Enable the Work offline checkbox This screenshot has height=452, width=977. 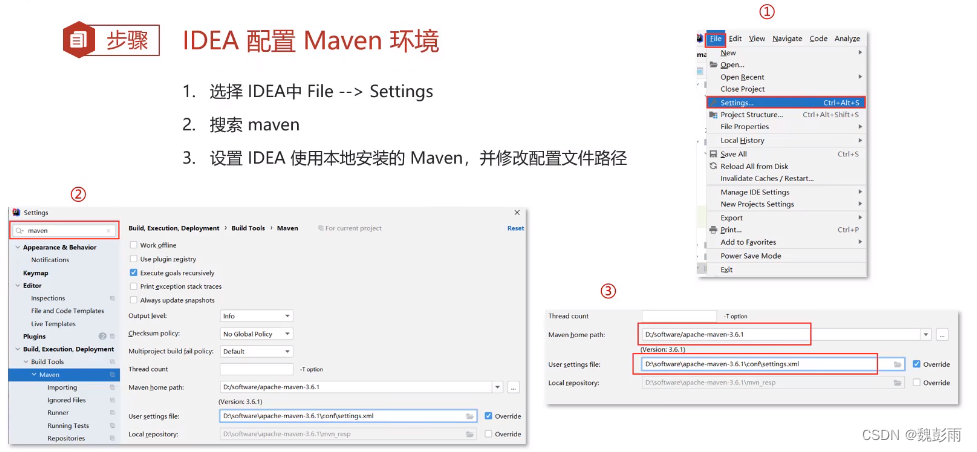[x=133, y=245]
